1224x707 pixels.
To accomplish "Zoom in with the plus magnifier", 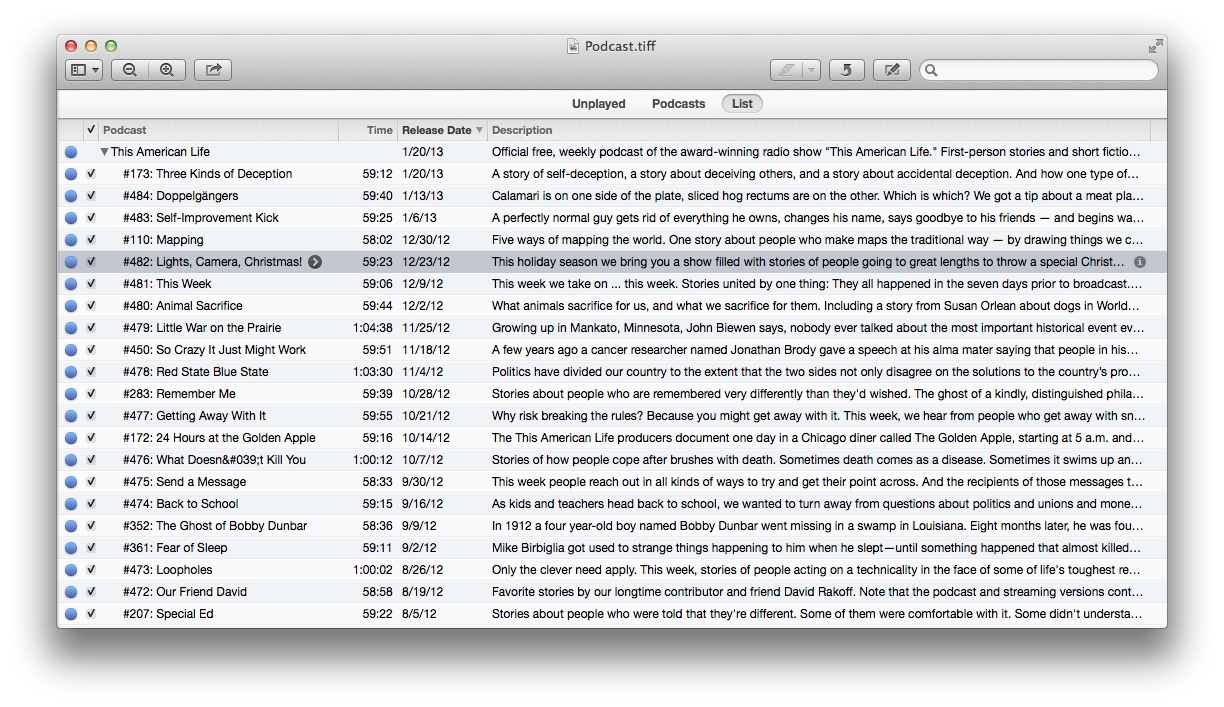I will (167, 70).
